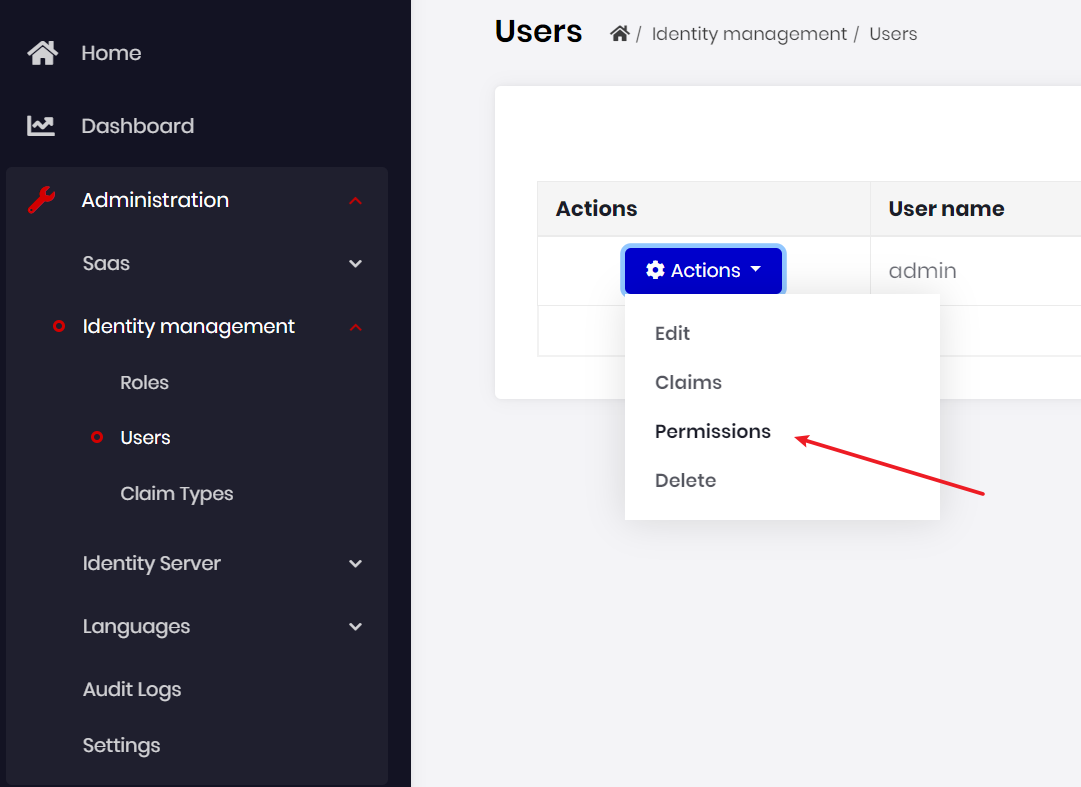Select Edit in the Actions dropdown
The height and width of the screenshot is (787, 1081).
[x=672, y=333]
